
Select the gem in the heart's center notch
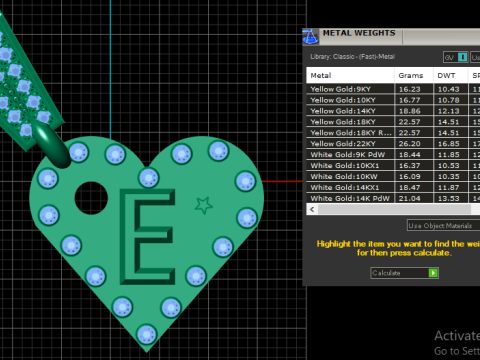(148, 178)
